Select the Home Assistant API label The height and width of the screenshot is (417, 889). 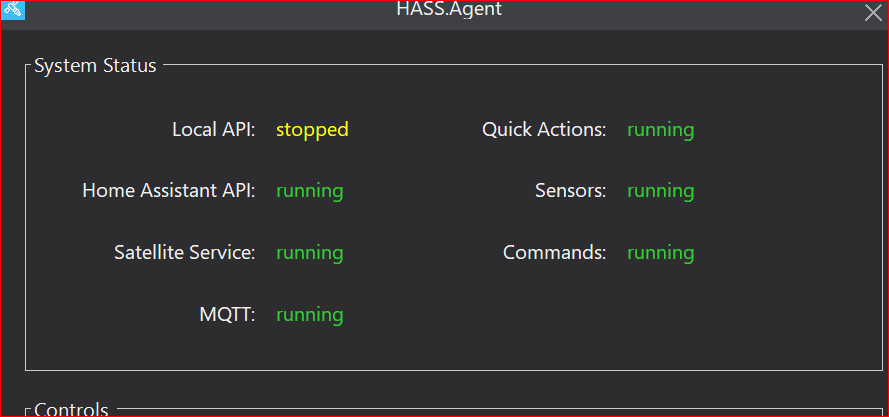pyautogui.click(x=169, y=191)
